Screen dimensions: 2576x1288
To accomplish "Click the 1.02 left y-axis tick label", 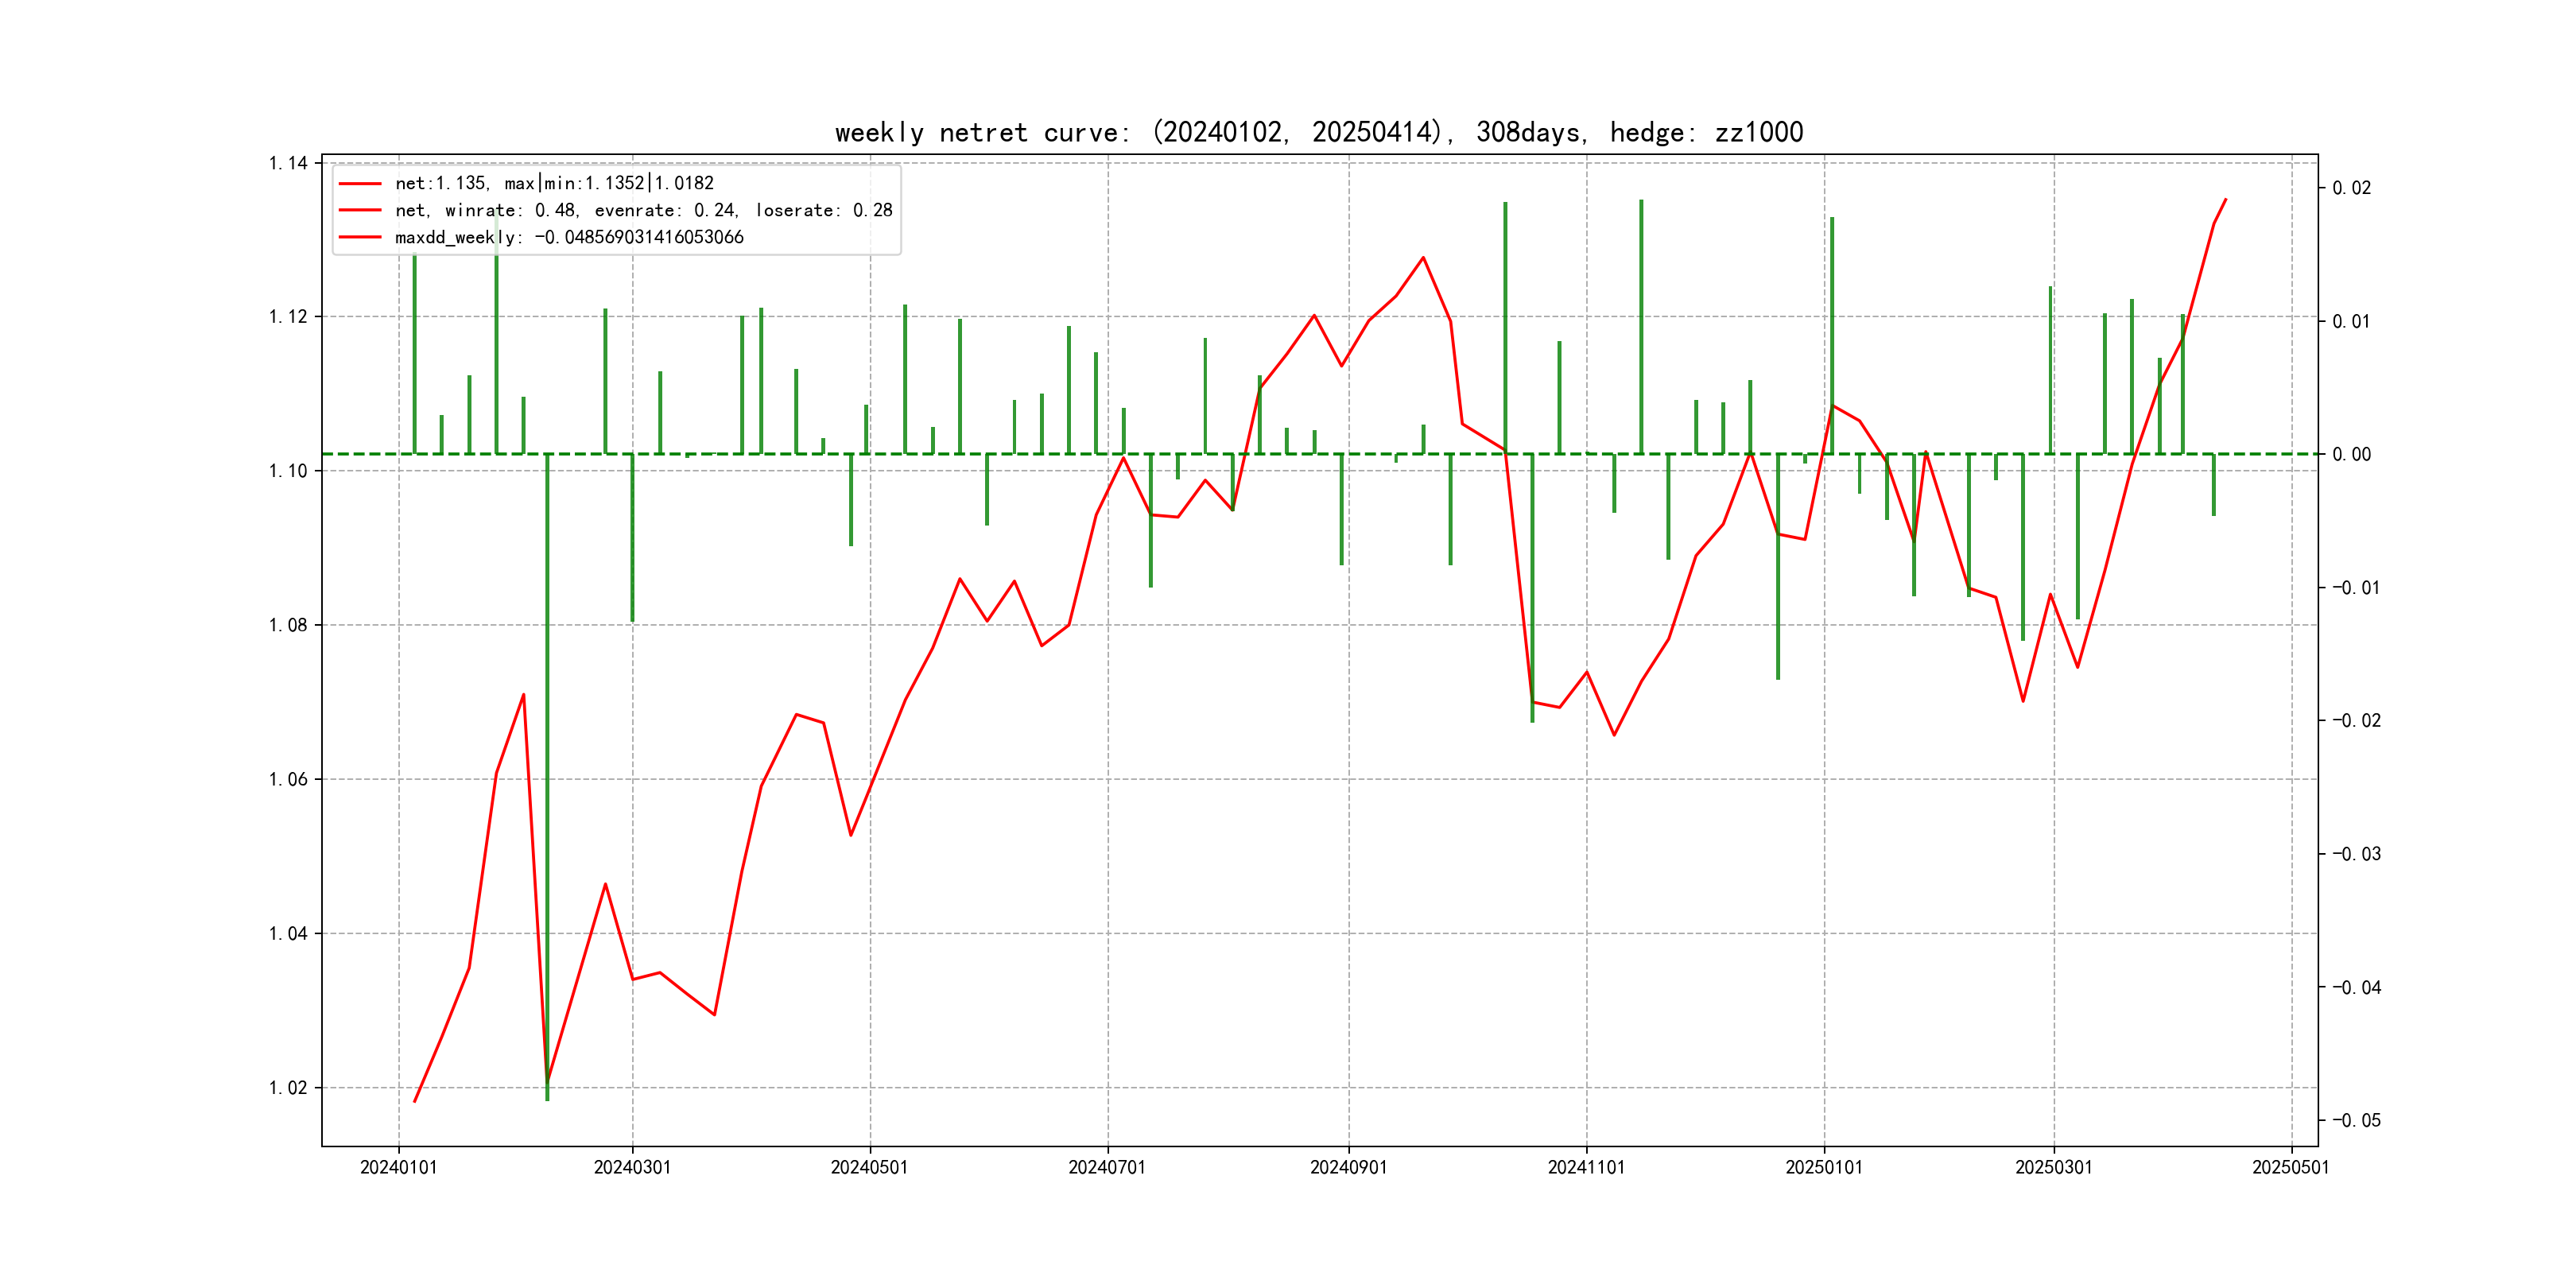I will click(x=288, y=1088).
